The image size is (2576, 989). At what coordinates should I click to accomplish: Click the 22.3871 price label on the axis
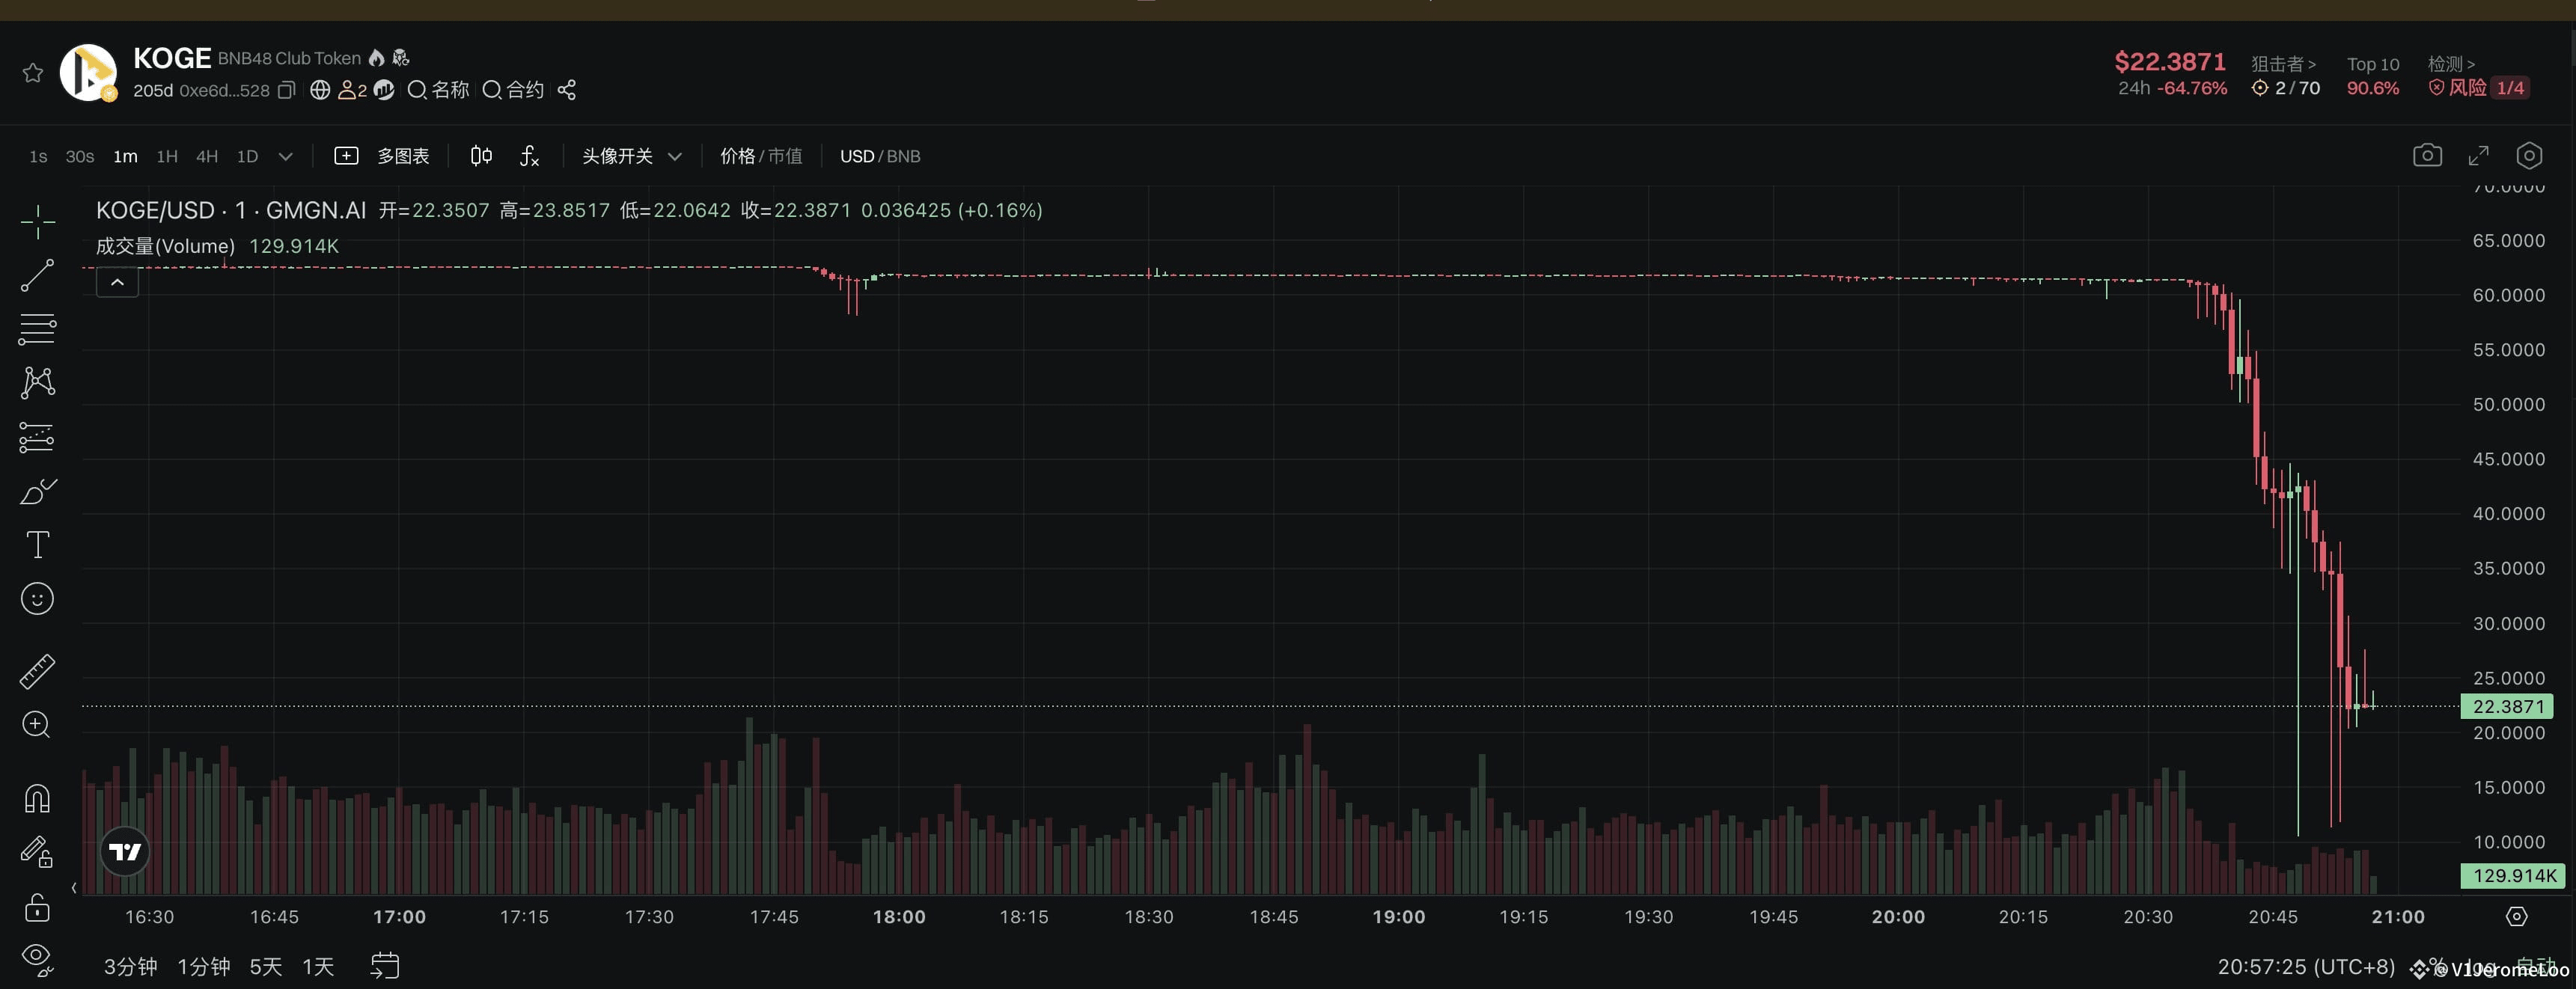[2507, 706]
